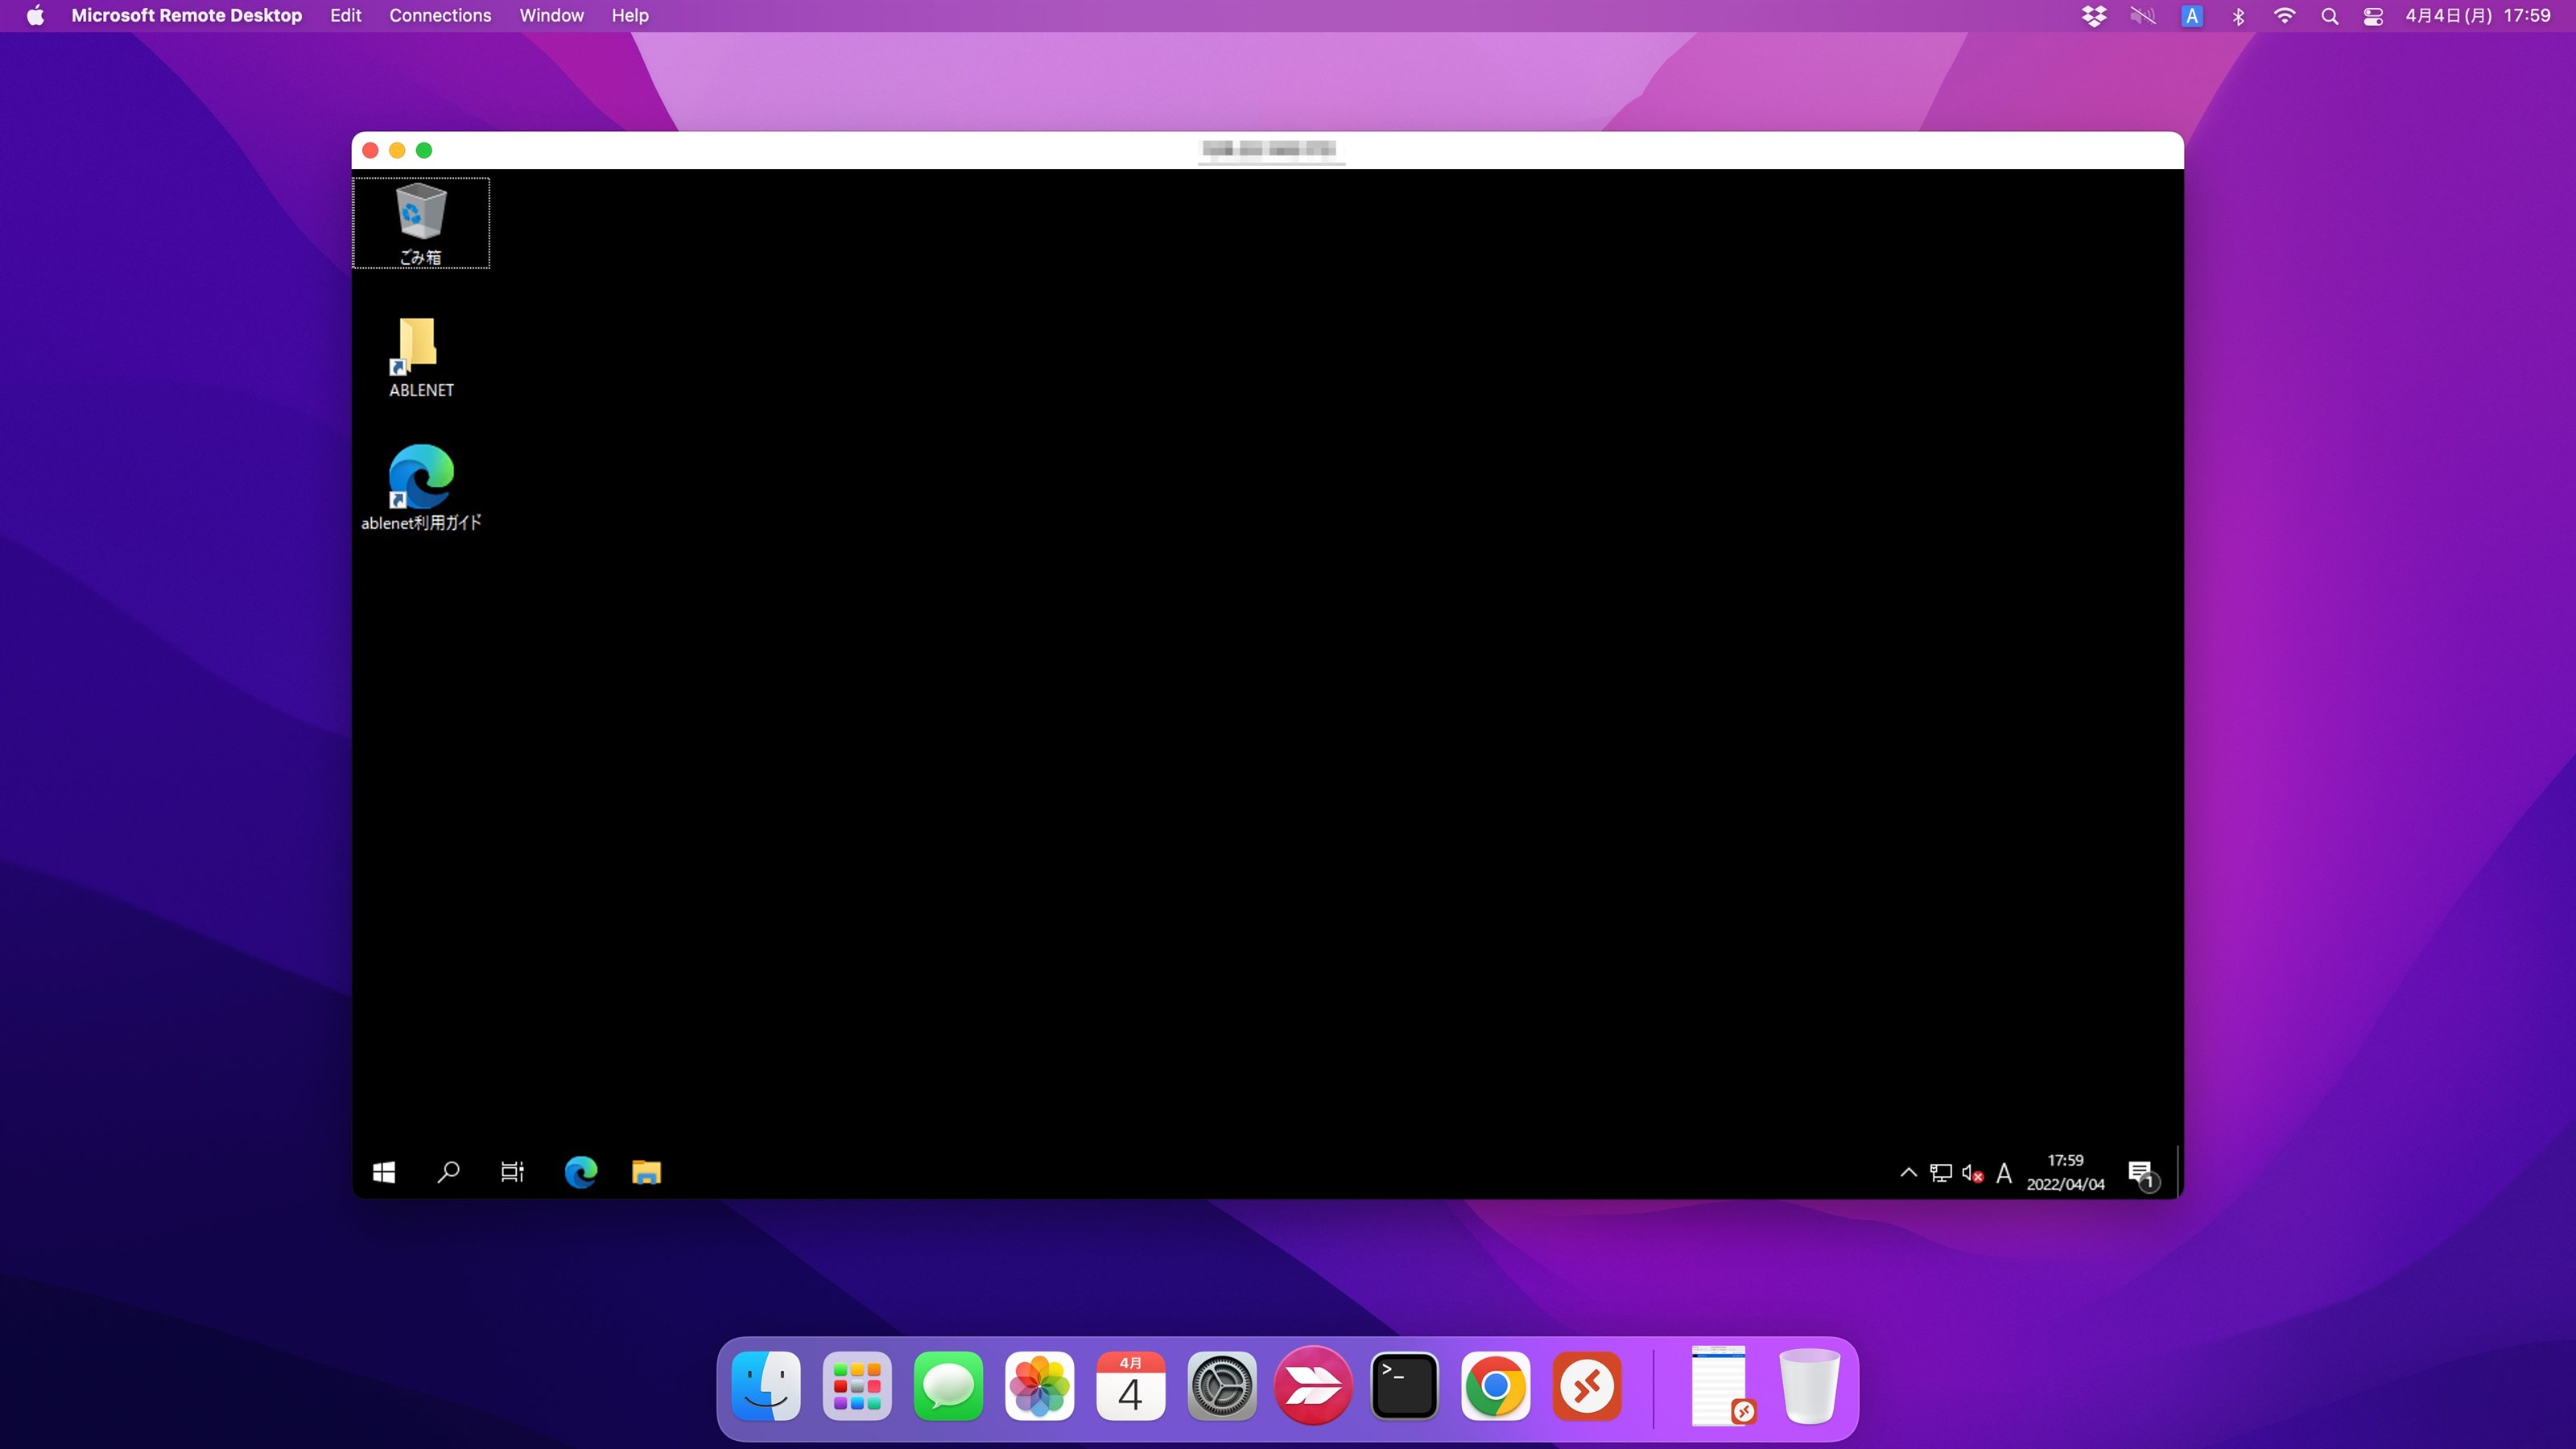Open System Preferences from the Dock
The width and height of the screenshot is (2576, 1449).
click(x=1221, y=1386)
